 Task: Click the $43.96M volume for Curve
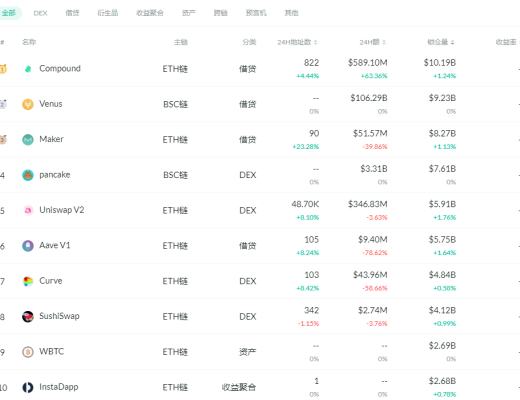point(370,275)
